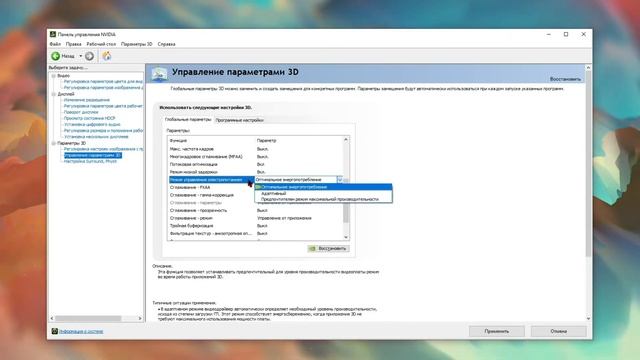Open Регулировка размера и положения рабочего стола

click(x=103, y=130)
